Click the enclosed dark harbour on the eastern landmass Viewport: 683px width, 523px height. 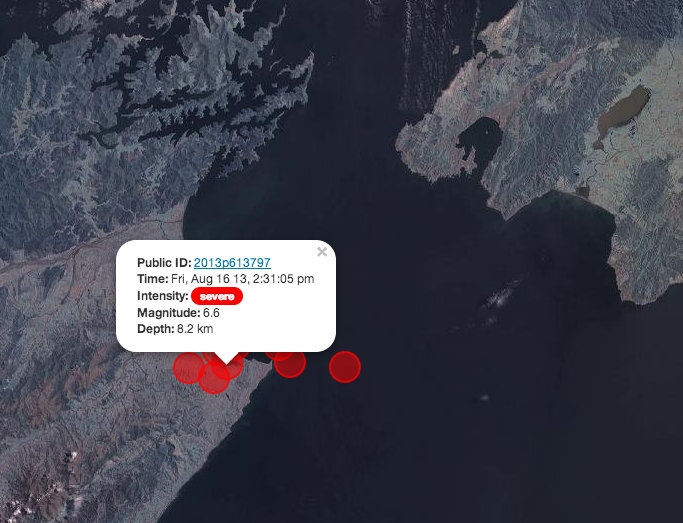click(x=480, y=140)
